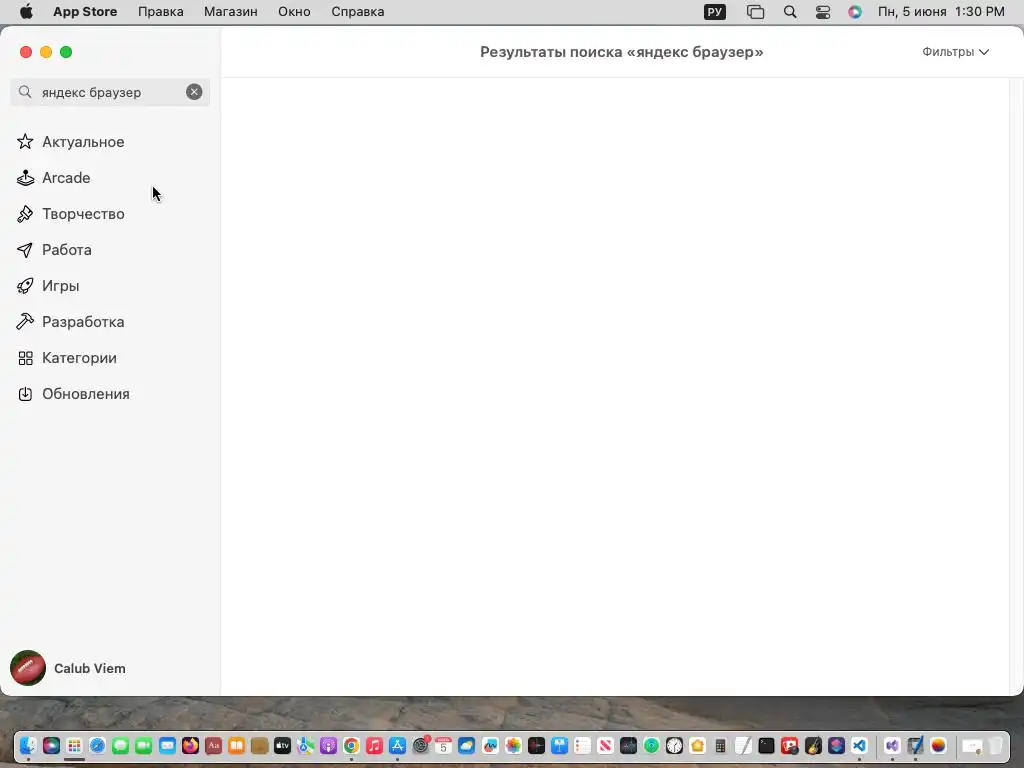
Task: Open Reminders from the Dock
Action: click(583, 746)
